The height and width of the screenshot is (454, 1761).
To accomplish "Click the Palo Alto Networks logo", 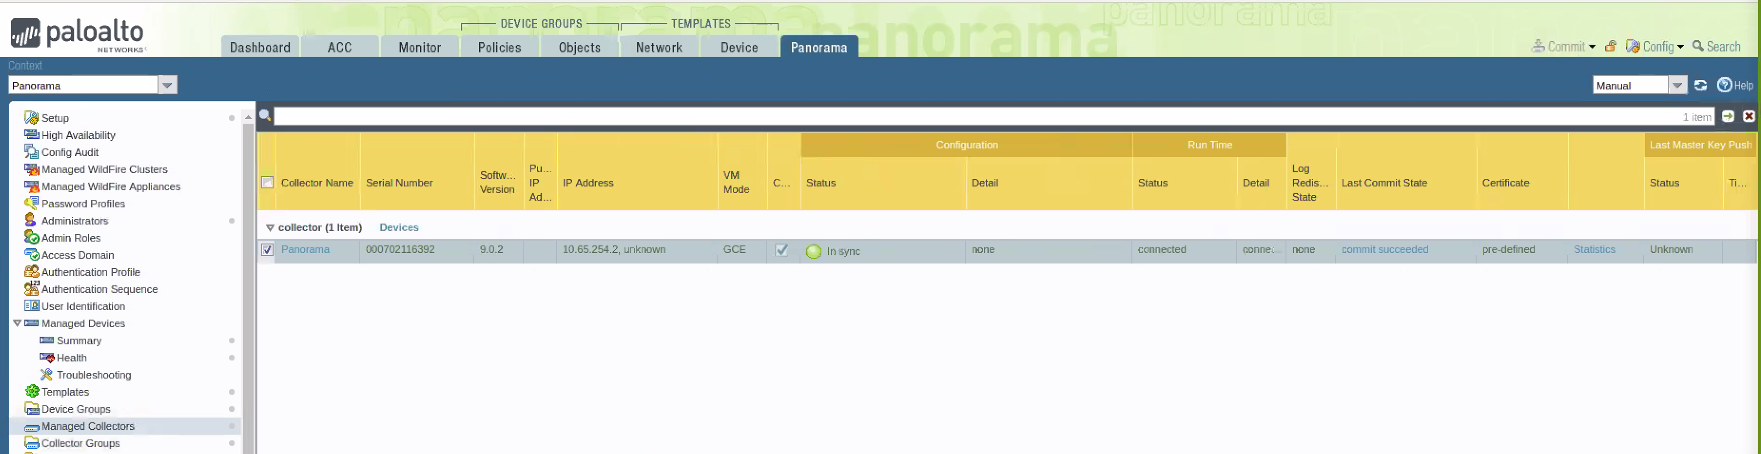I will [79, 34].
